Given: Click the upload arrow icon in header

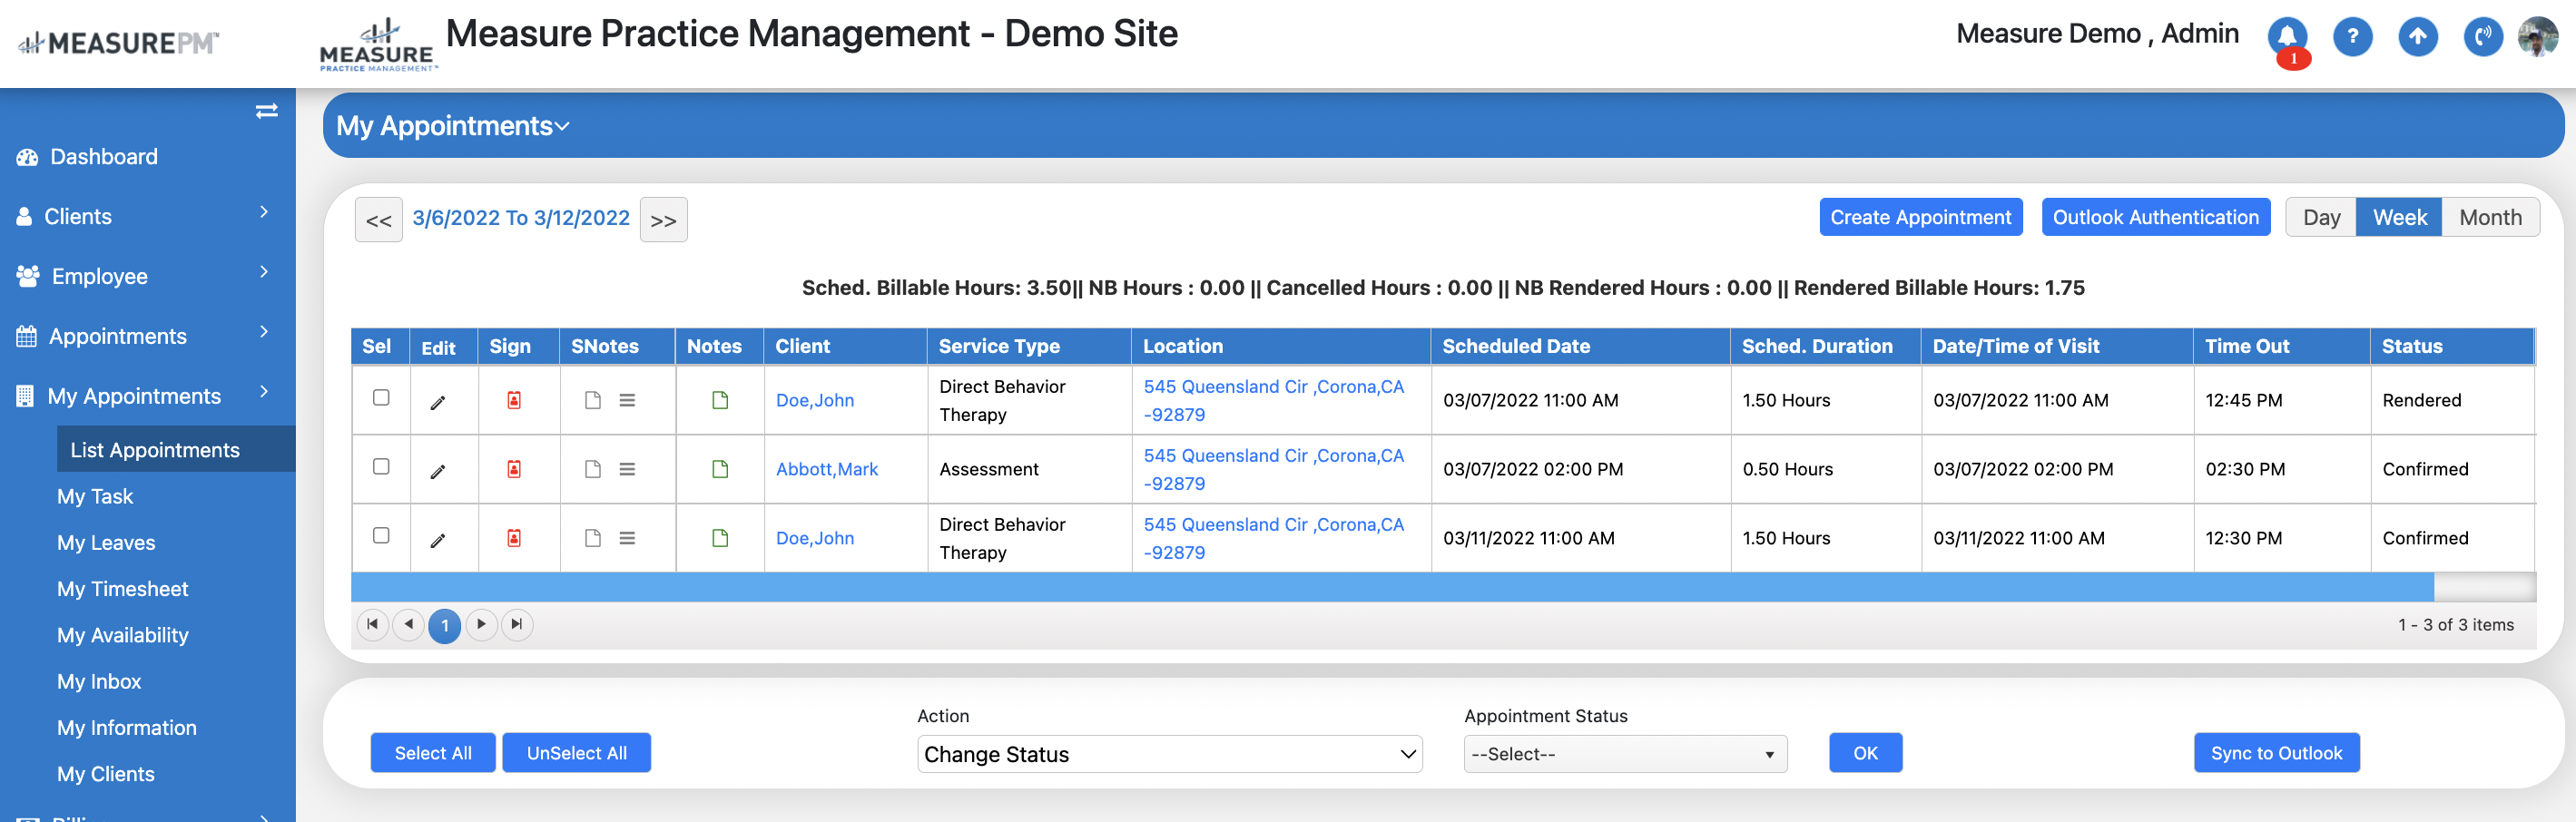Looking at the screenshot, I should pyautogui.click(x=2417, y=37).
